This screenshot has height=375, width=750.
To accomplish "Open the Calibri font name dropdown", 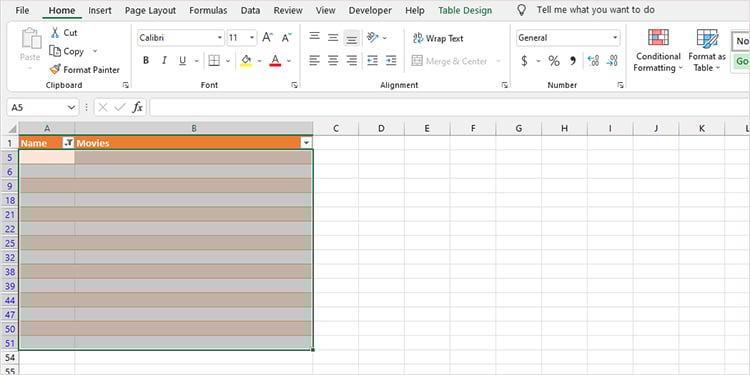I will tap(220, 37).
